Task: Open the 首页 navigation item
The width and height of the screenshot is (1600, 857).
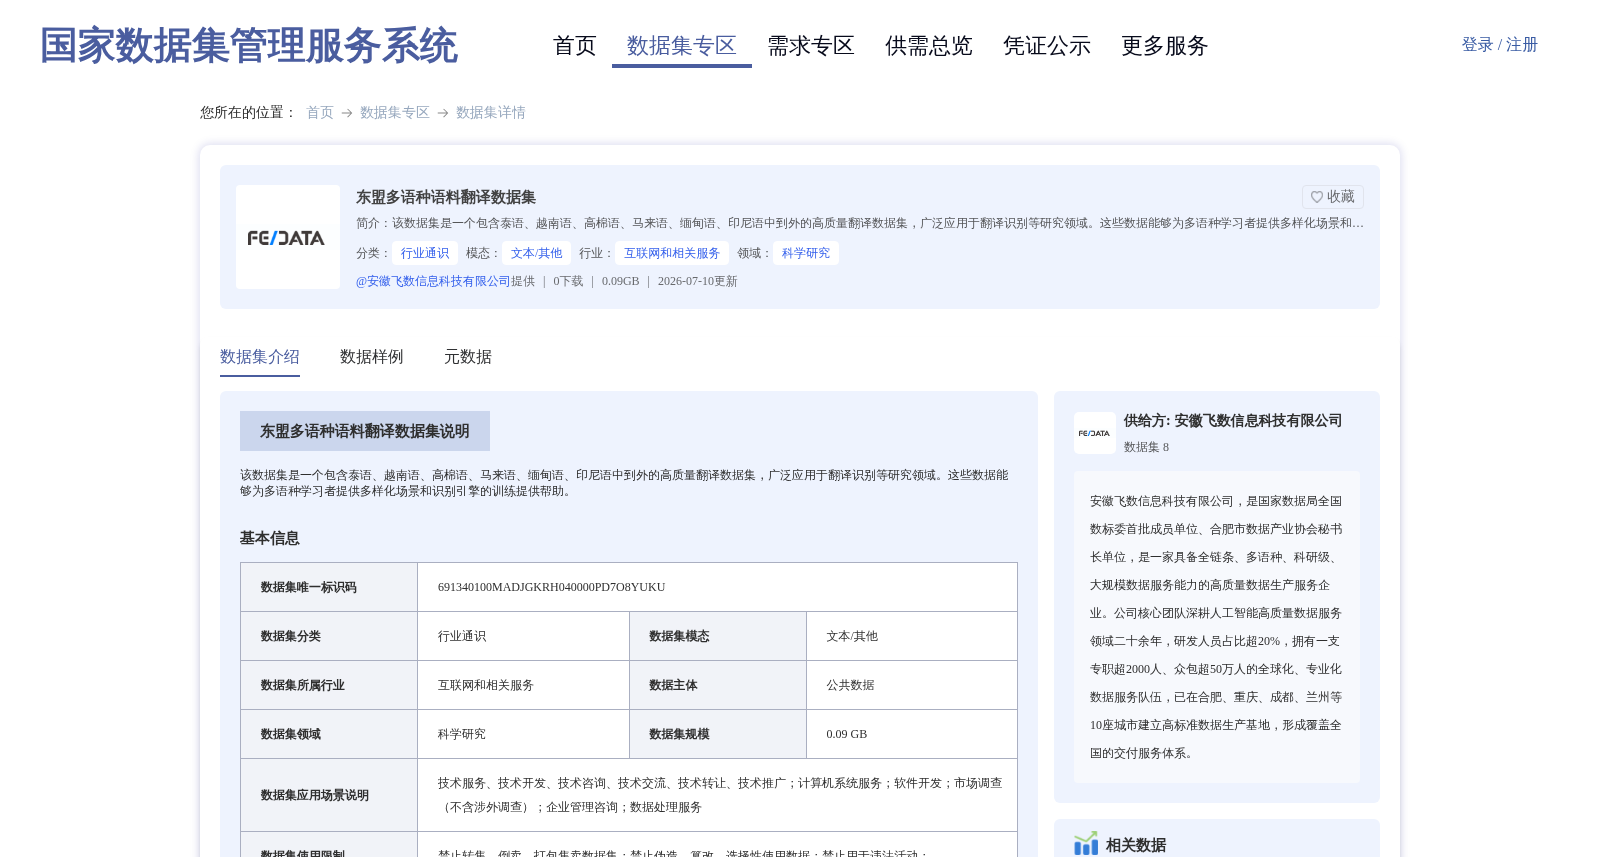Action: pyautogui.click(x=575, y=46)
